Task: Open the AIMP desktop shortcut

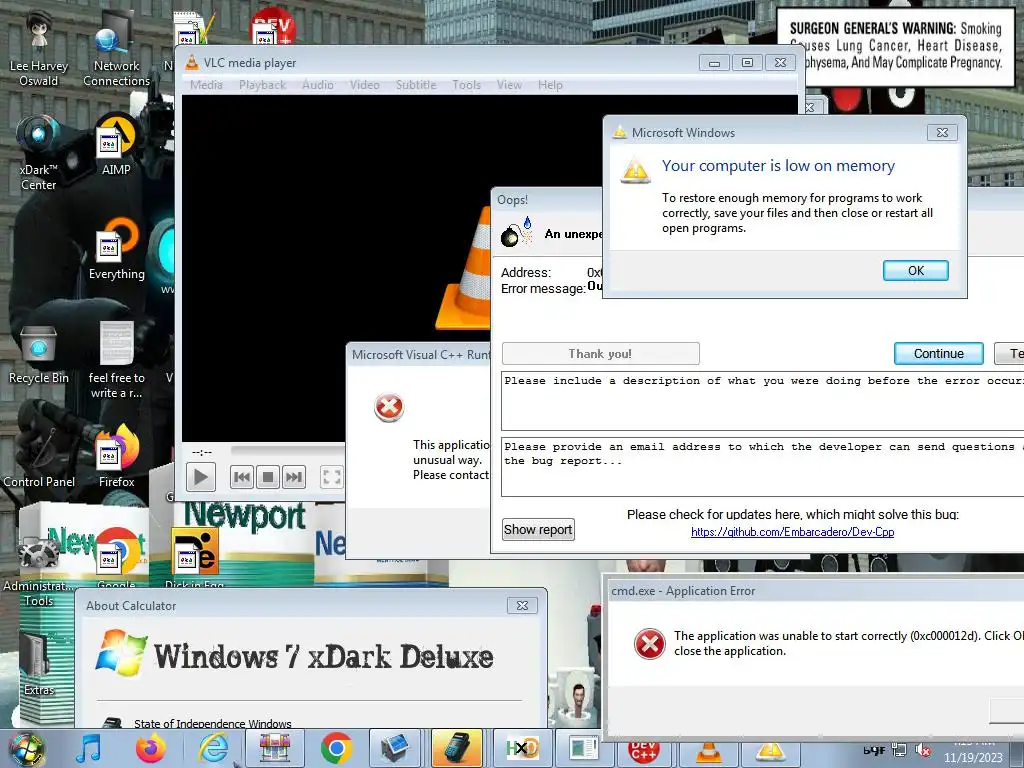Action: (x=116, y=146)
